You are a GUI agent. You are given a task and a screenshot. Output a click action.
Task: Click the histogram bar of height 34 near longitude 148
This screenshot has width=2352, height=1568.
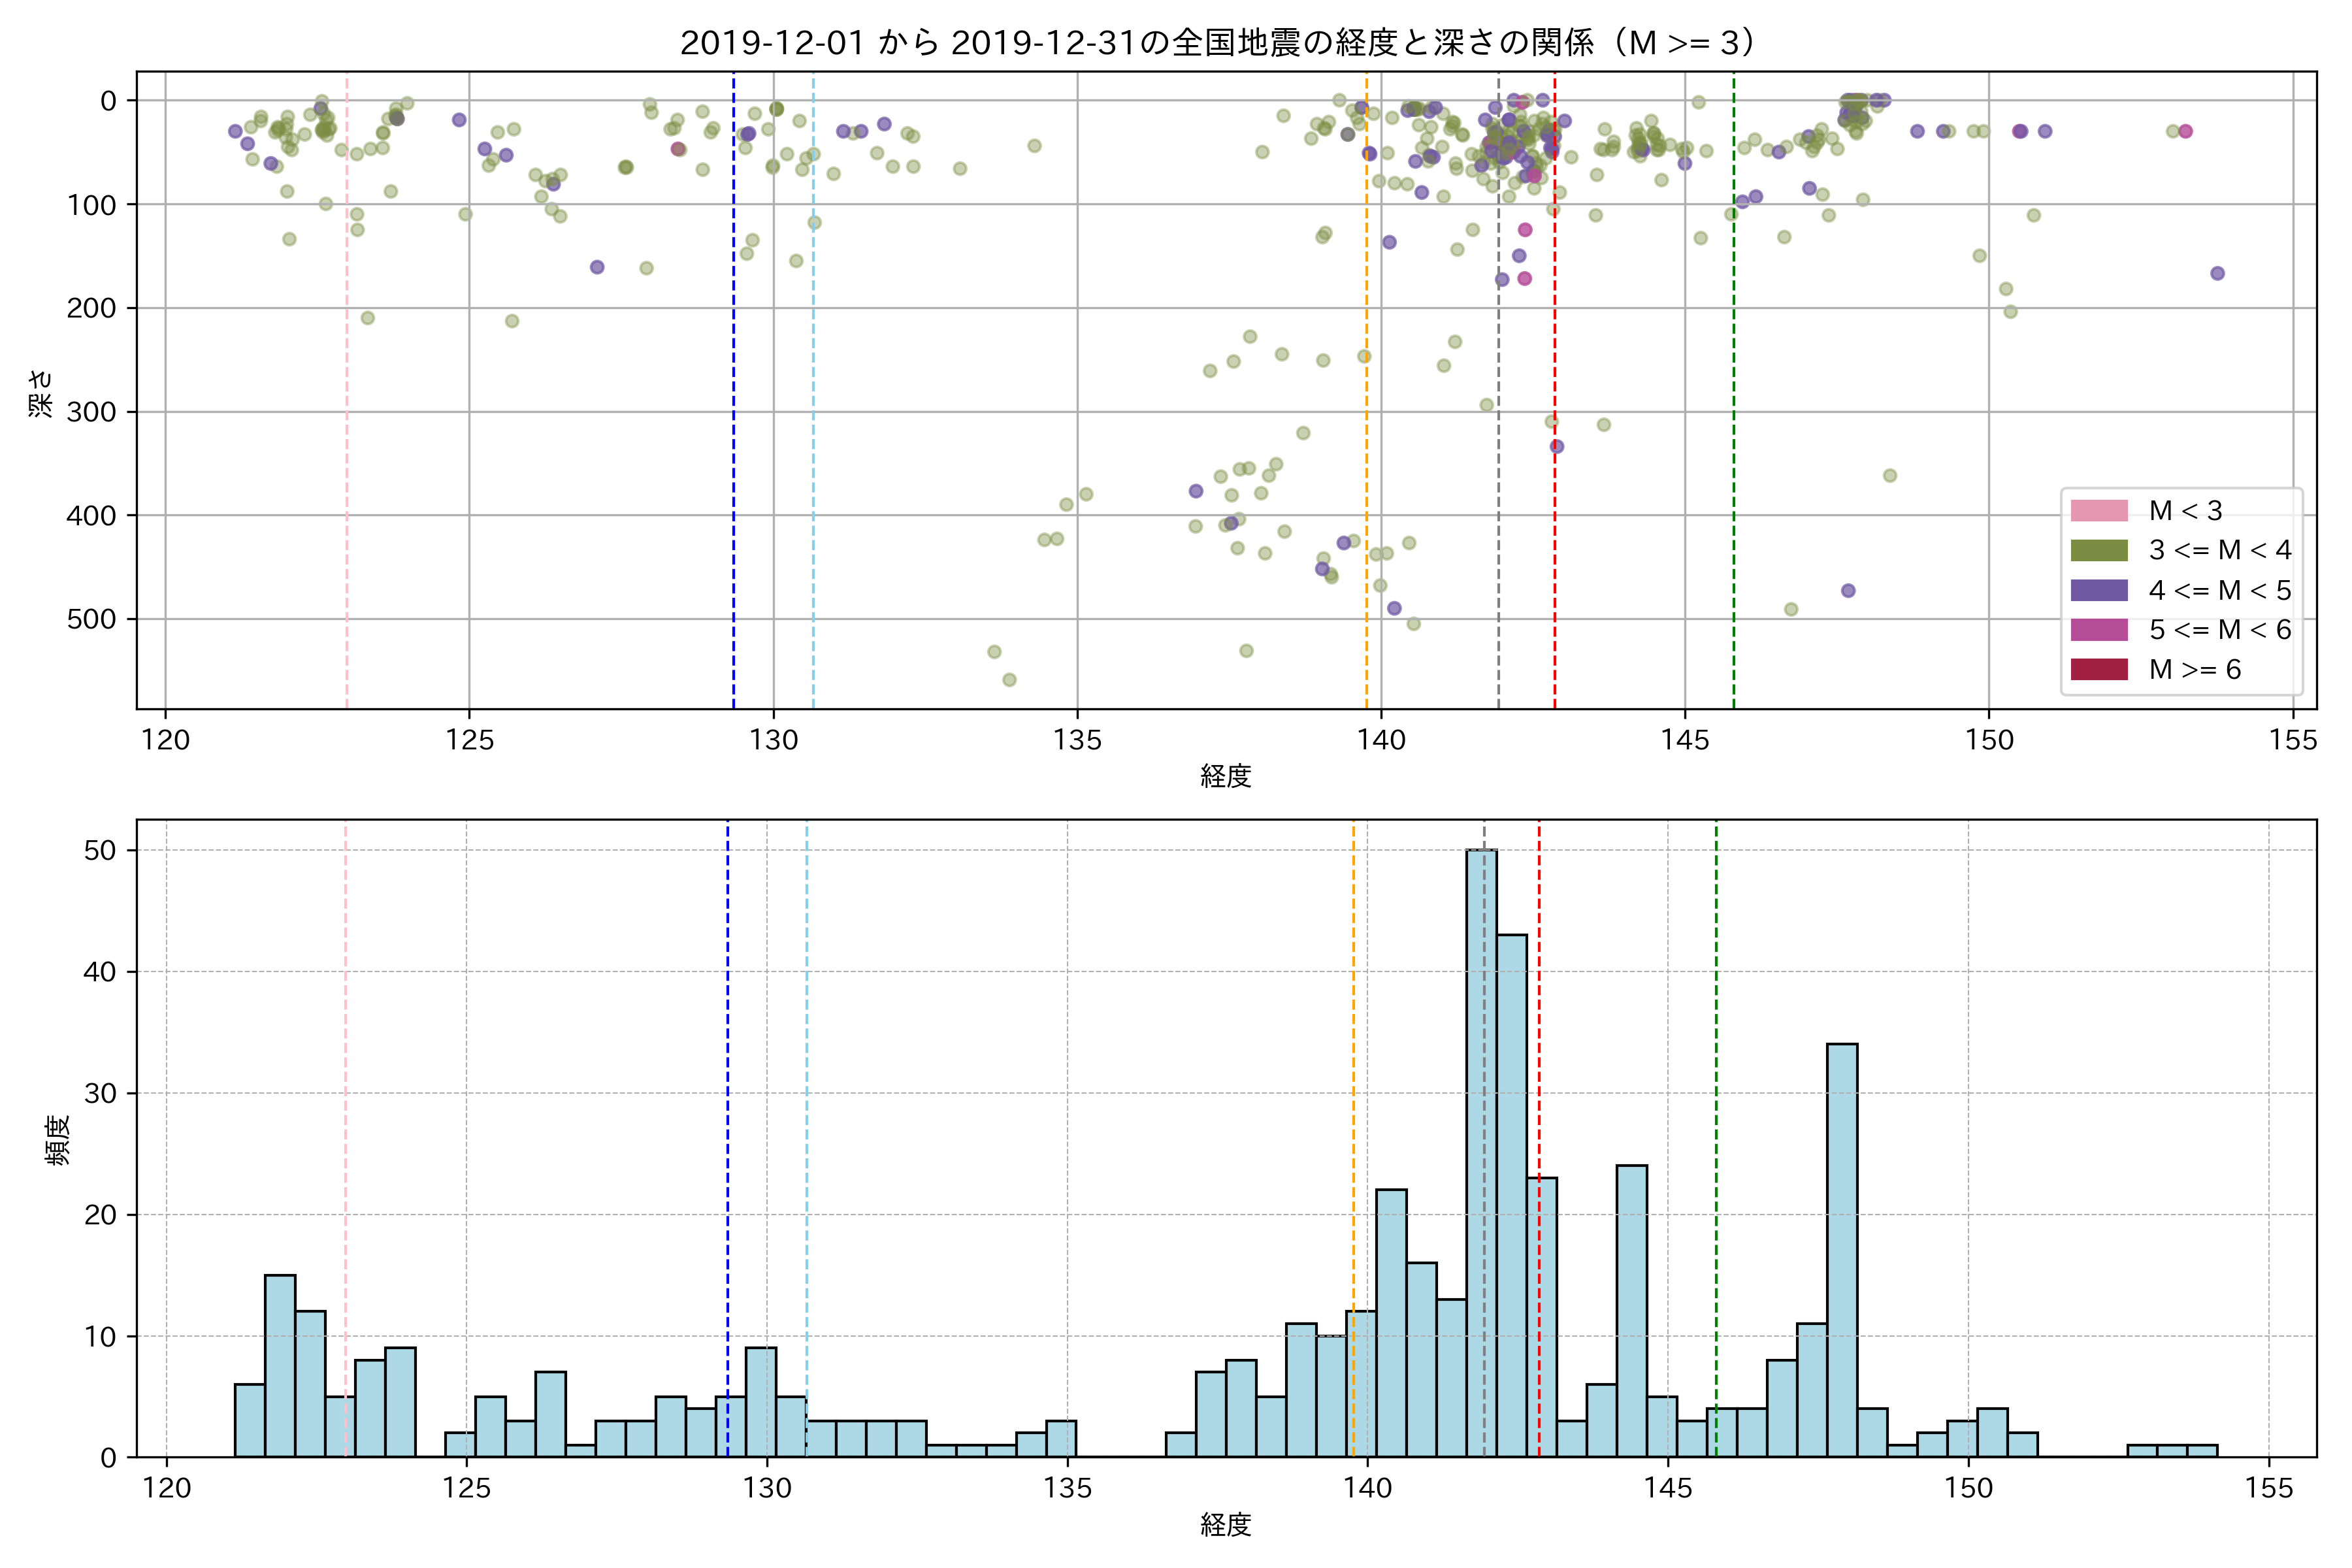pos(1841,1250)
